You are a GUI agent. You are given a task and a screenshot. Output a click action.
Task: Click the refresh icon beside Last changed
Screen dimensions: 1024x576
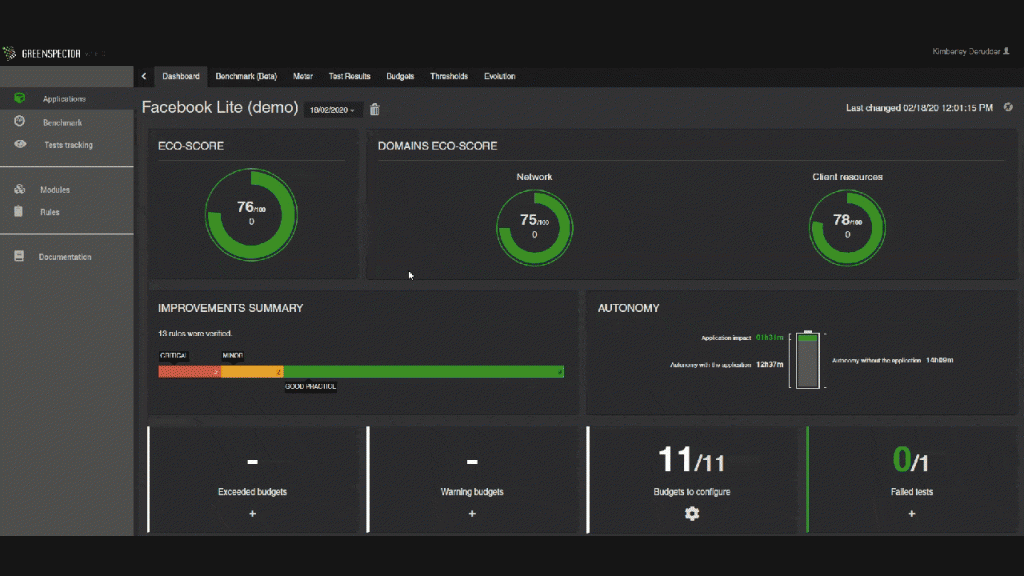pos(1008,107)
